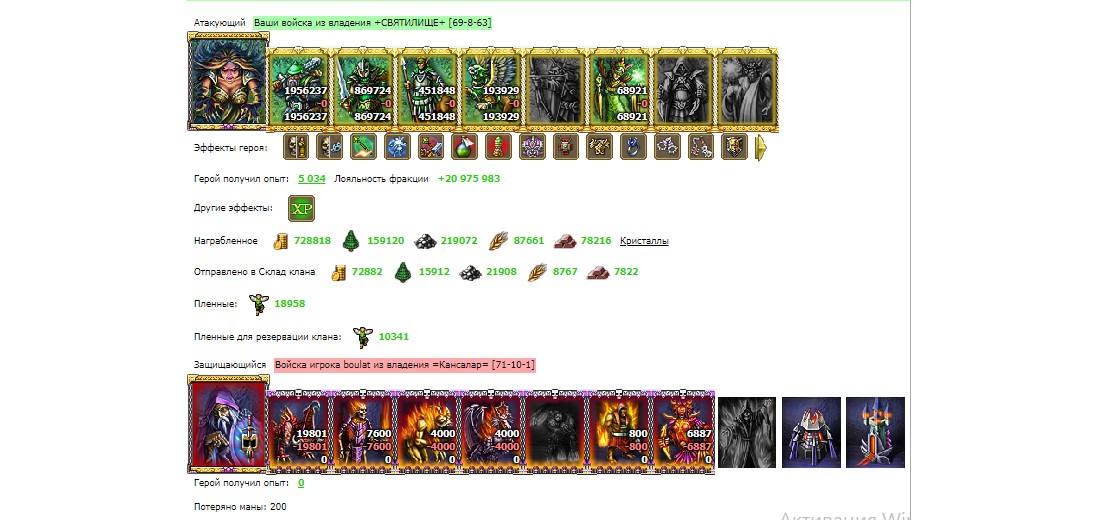Click the skull and key effect icon

point(329,147)
